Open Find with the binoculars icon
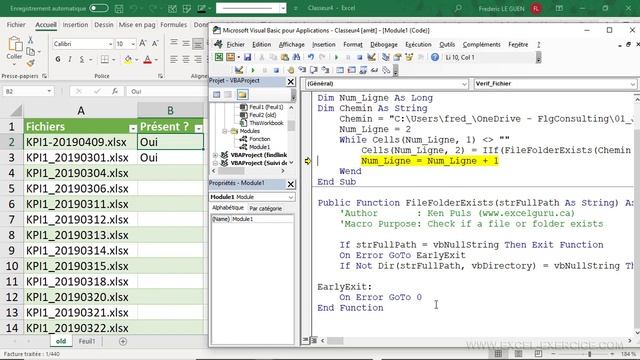The width and height of the screenshot is (640, 360). pos(296,57)
